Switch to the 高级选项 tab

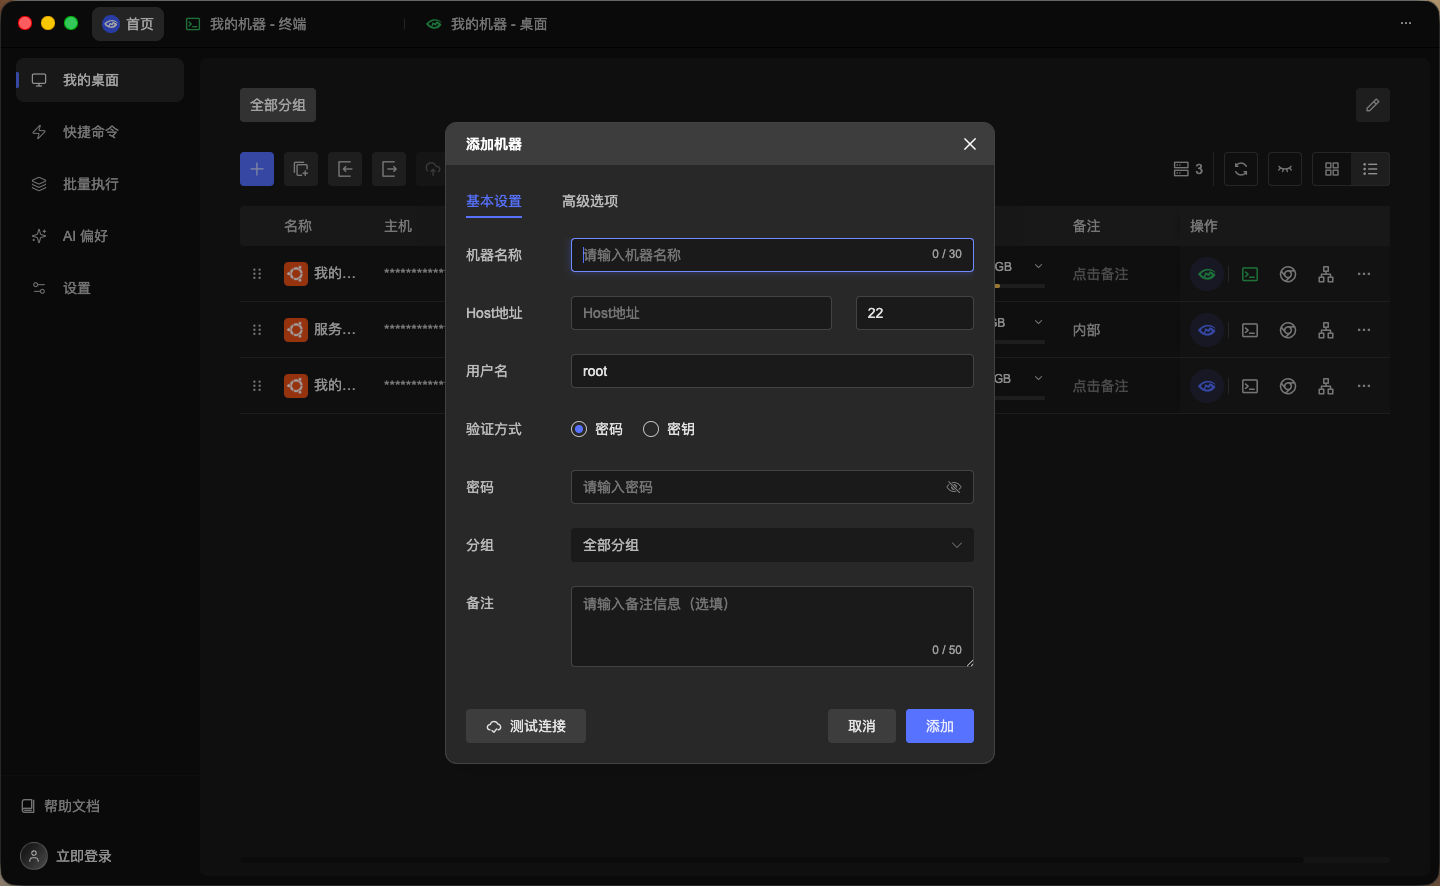(590, 201)
